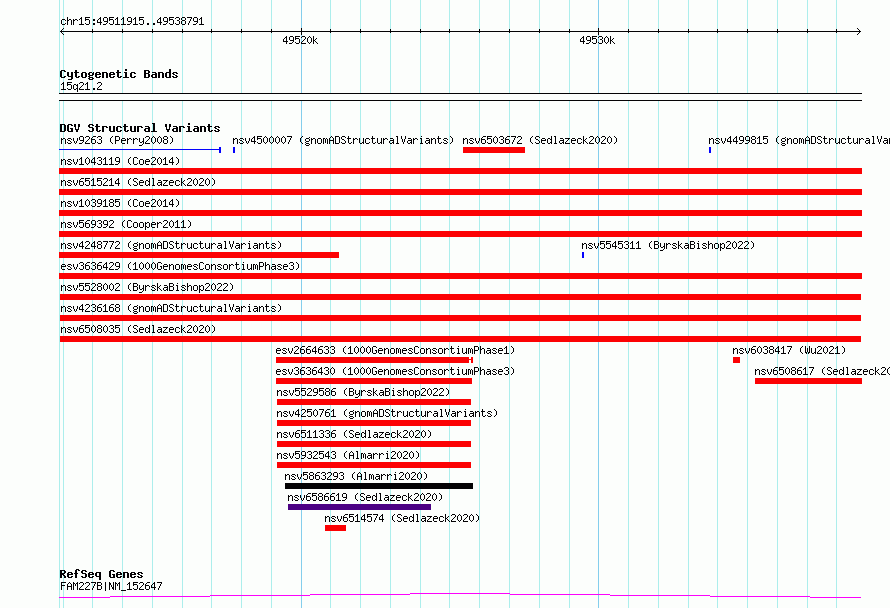
Task: Select the 15q21.2 cytogenetic band label
Action: 81,86
